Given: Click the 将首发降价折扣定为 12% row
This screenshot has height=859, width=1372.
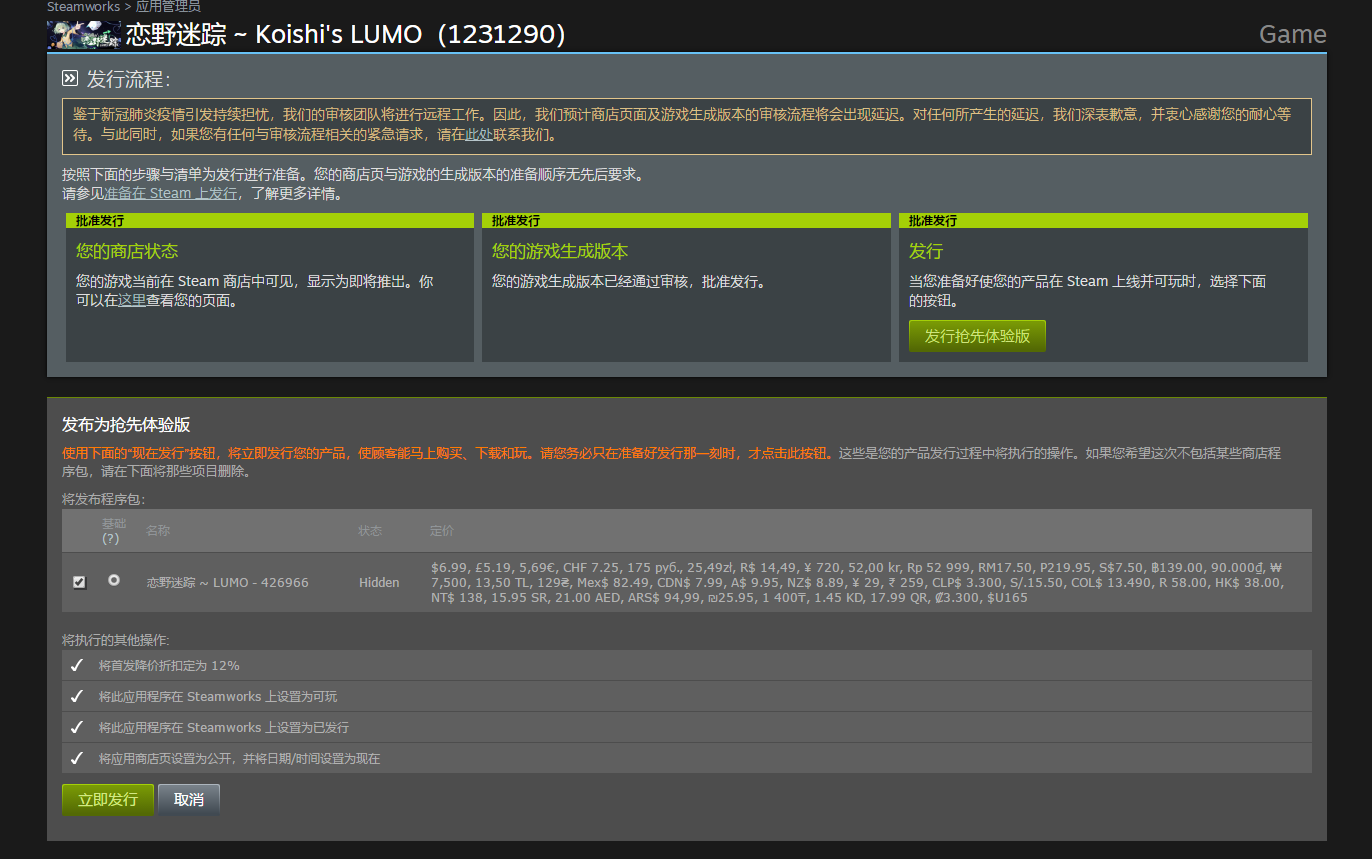Looking at the screenshot, I should [687, 665].
